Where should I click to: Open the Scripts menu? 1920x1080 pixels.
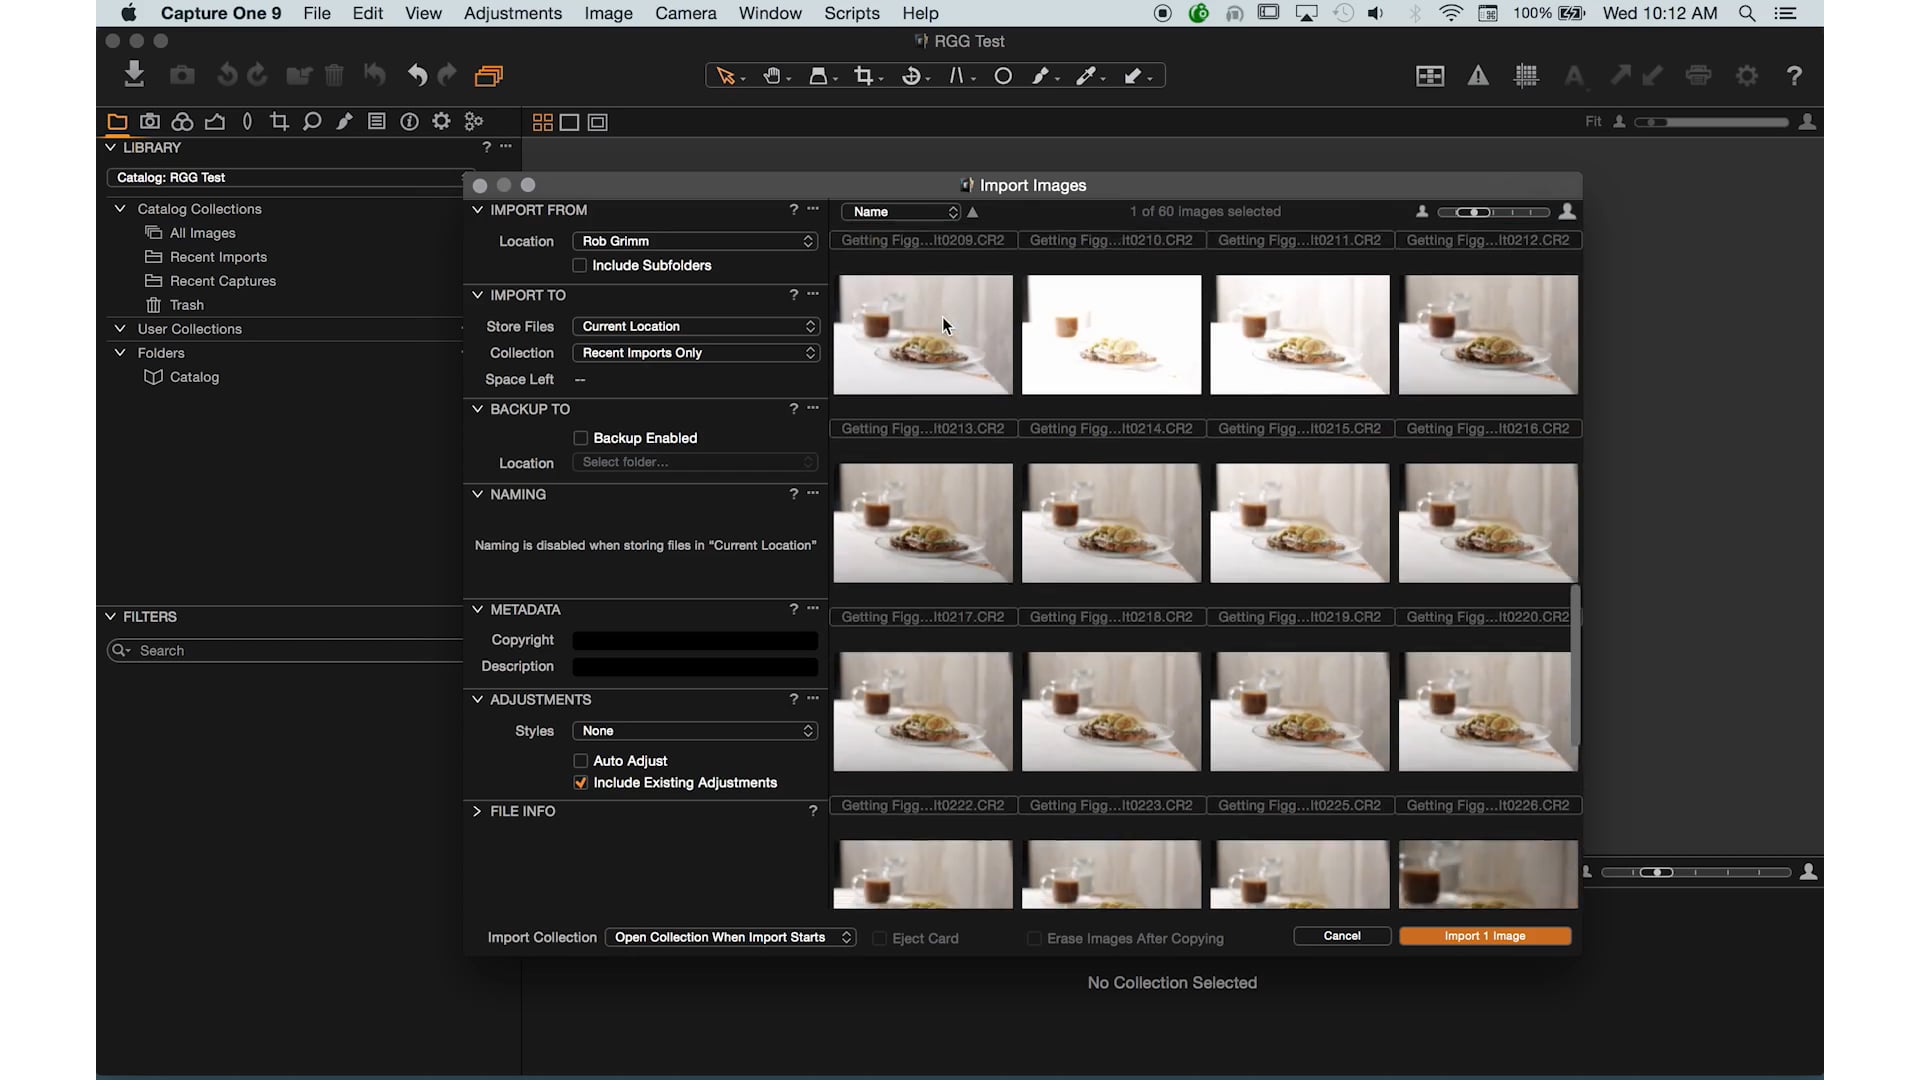[851, 13]
